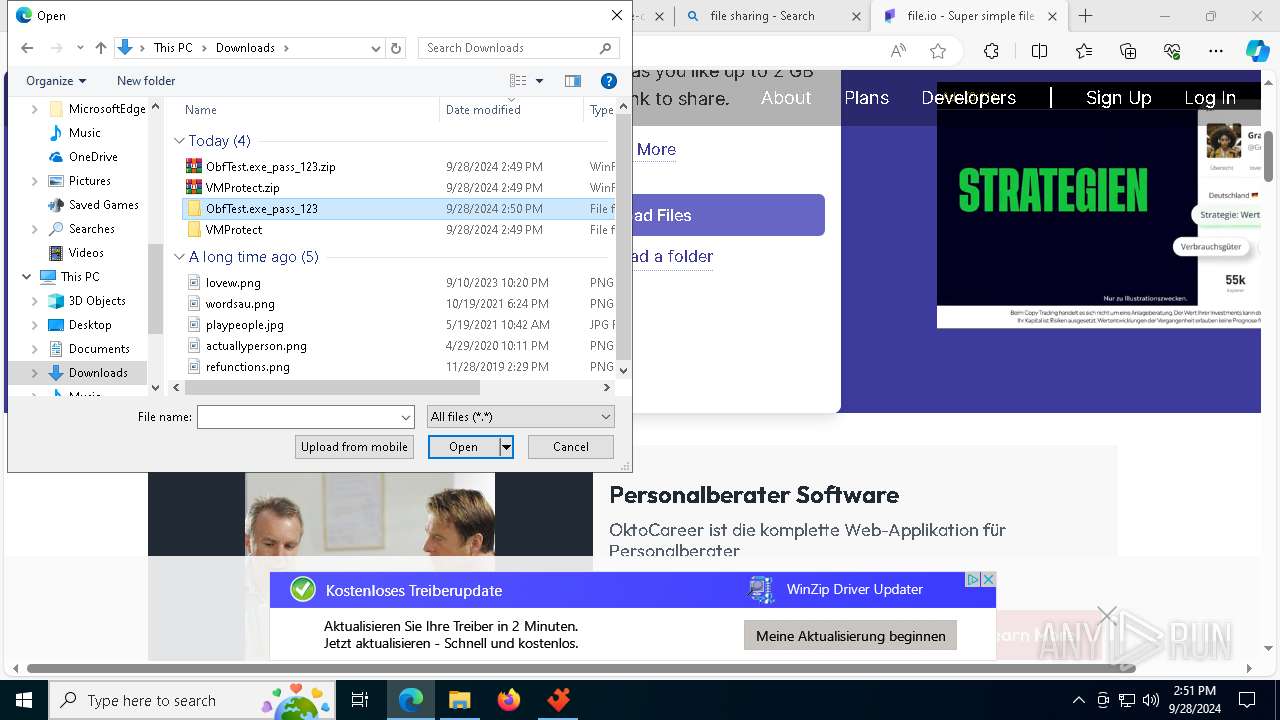Open the volume control in system tray

1151,700
